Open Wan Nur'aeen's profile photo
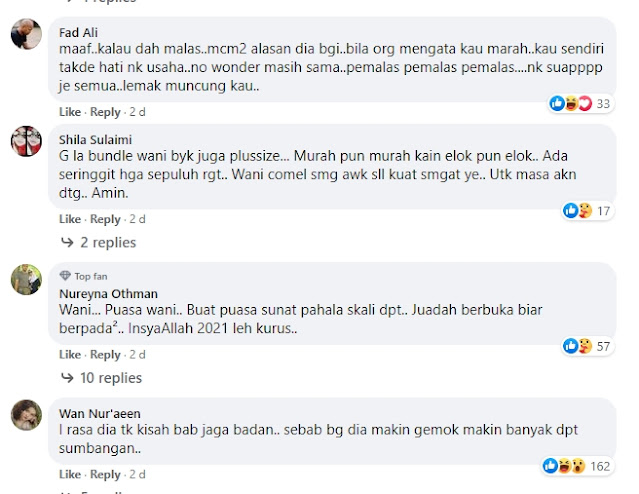The height and width of the screenshot is (494, 639). coord(26,415)
